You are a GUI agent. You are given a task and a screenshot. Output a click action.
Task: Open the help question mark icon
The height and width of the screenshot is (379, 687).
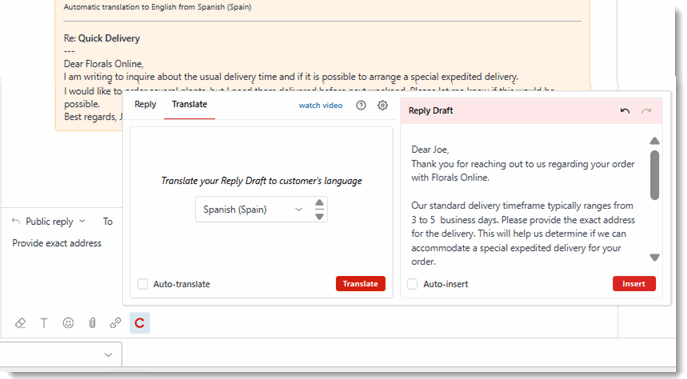[361, 105]
